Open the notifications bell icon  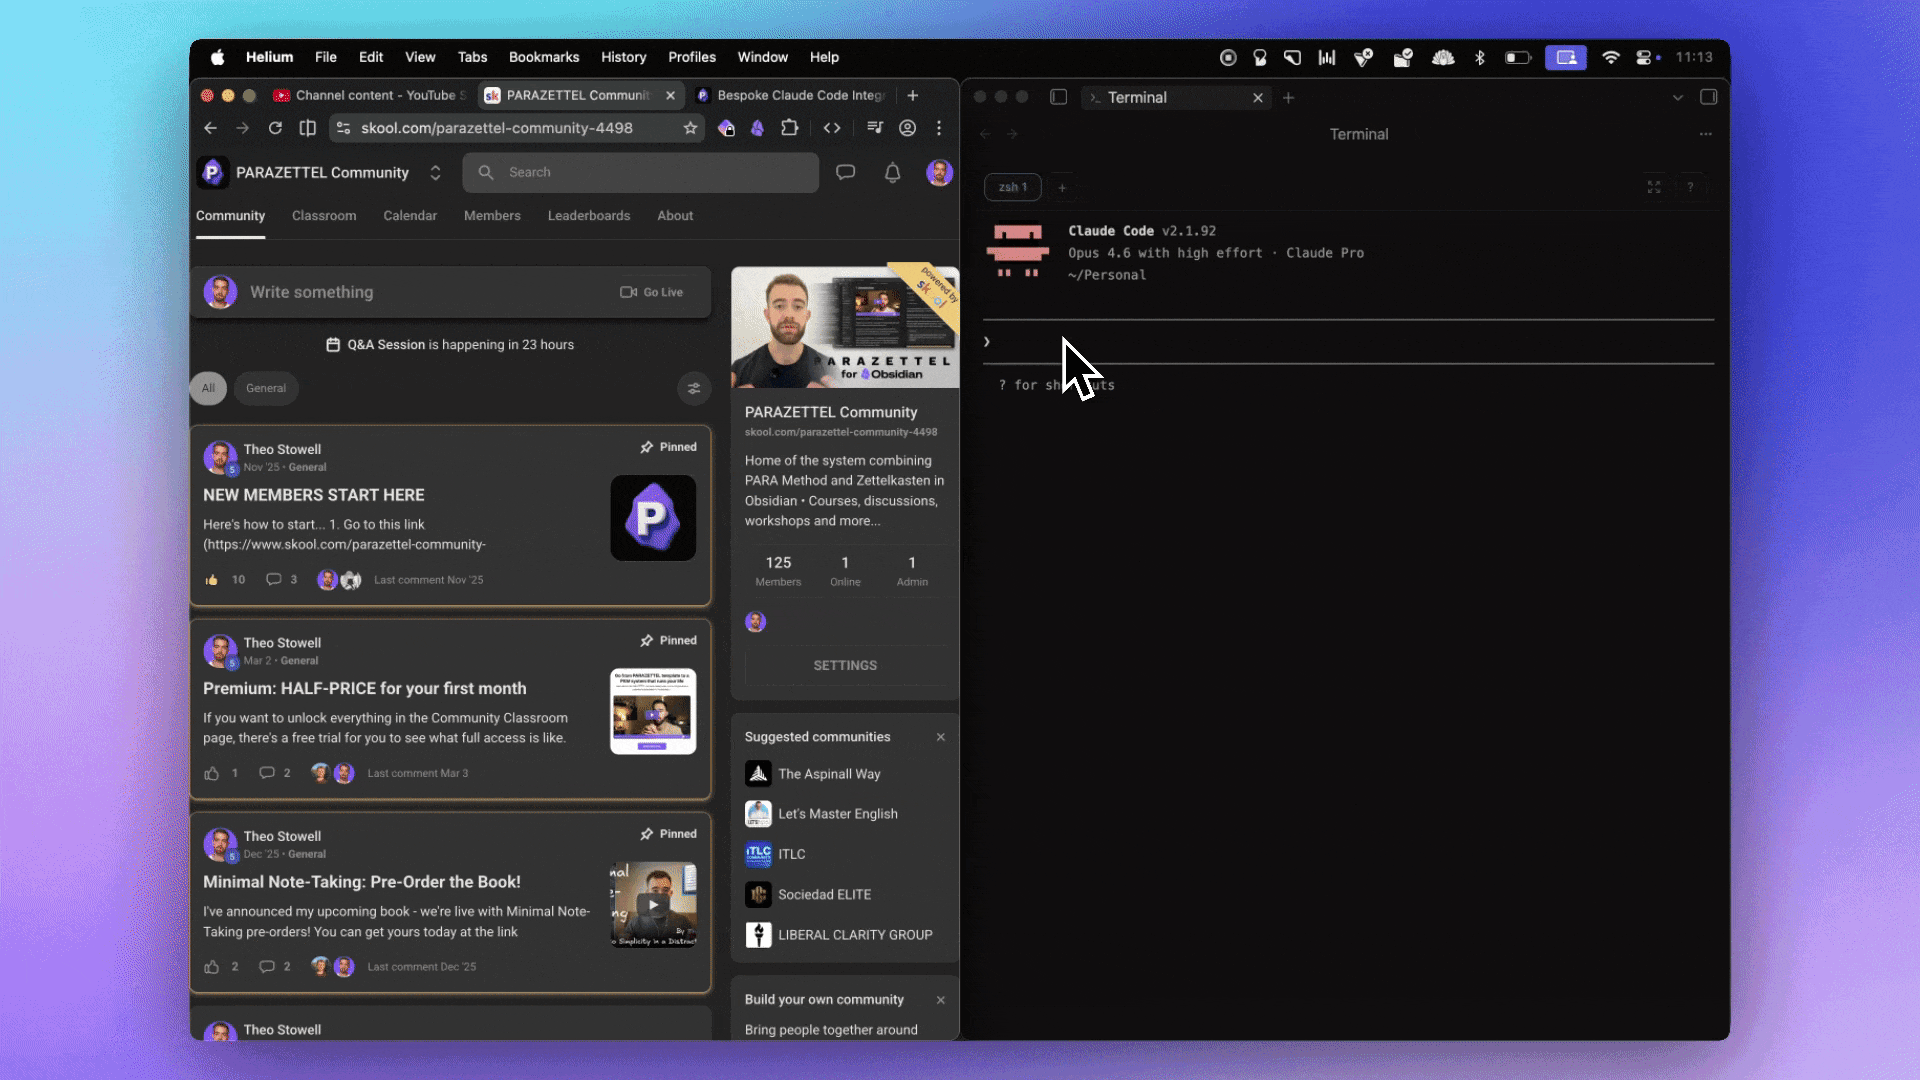click(x=891, y=172)
